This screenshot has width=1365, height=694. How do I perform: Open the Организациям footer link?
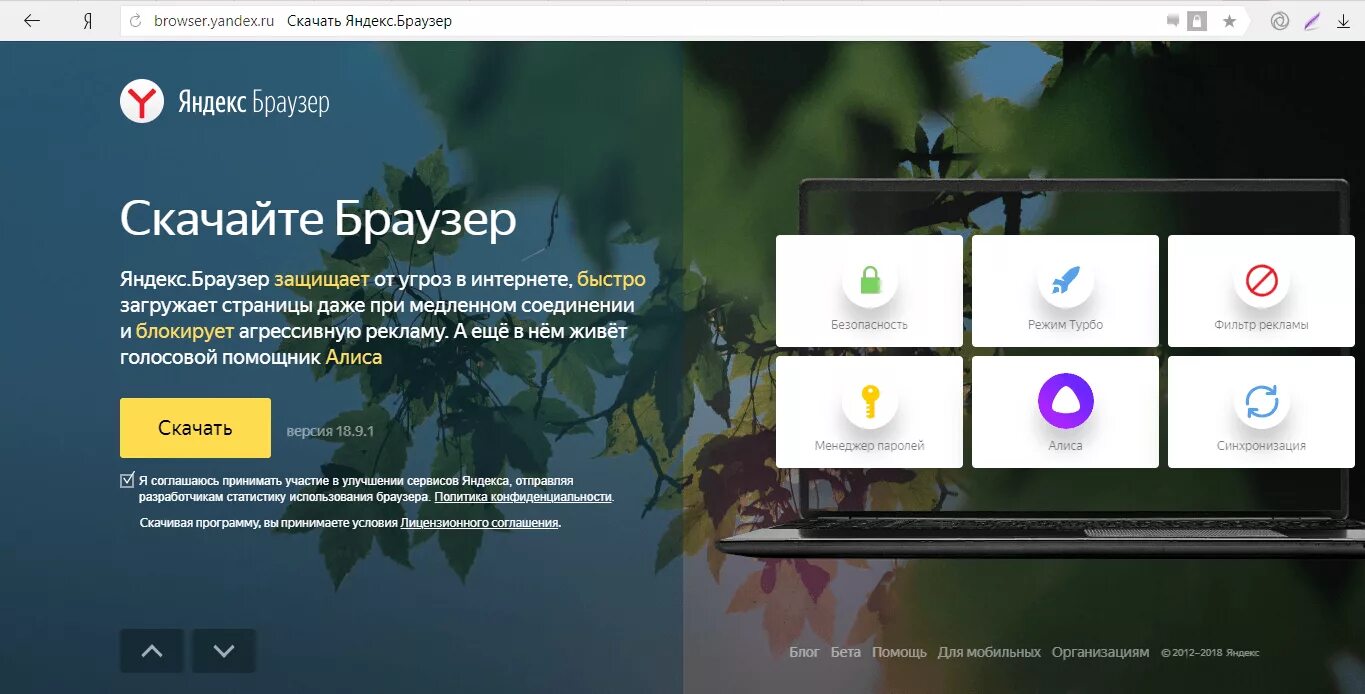coord(1100,652)
